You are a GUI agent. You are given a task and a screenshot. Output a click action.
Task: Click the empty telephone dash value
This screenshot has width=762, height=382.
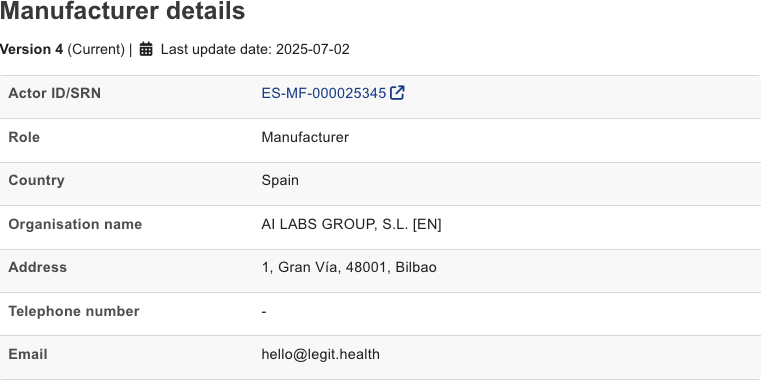tap(264, 312)
